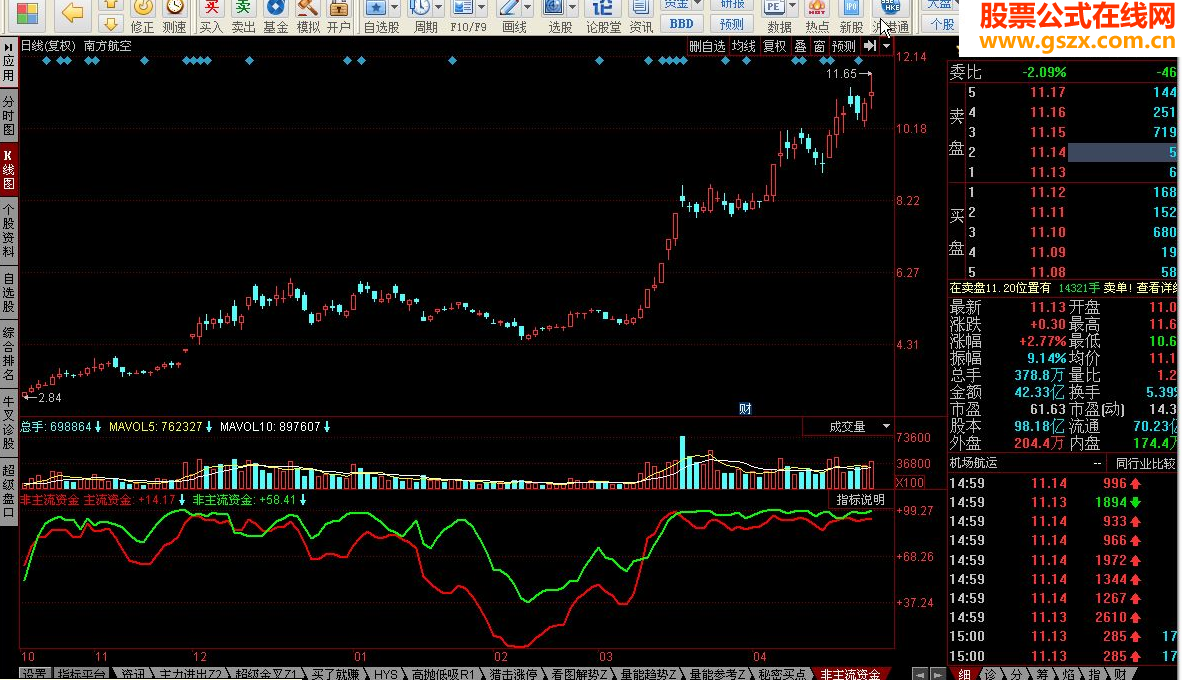The image size is (1187, 680).
Task: Expand the 画线 dropdown arrow
Action: [528, 8]
